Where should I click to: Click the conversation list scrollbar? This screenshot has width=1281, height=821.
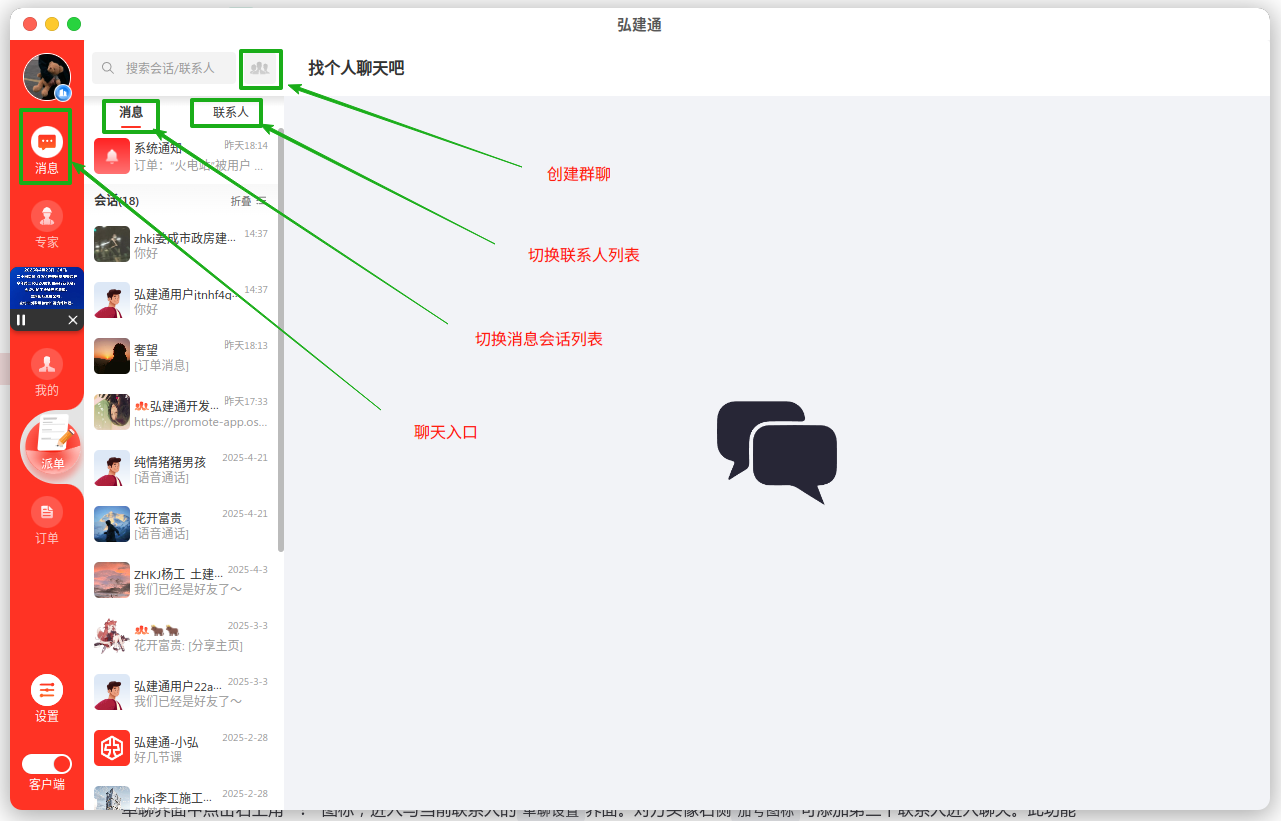pyautogui.click(x=281, y=340)
